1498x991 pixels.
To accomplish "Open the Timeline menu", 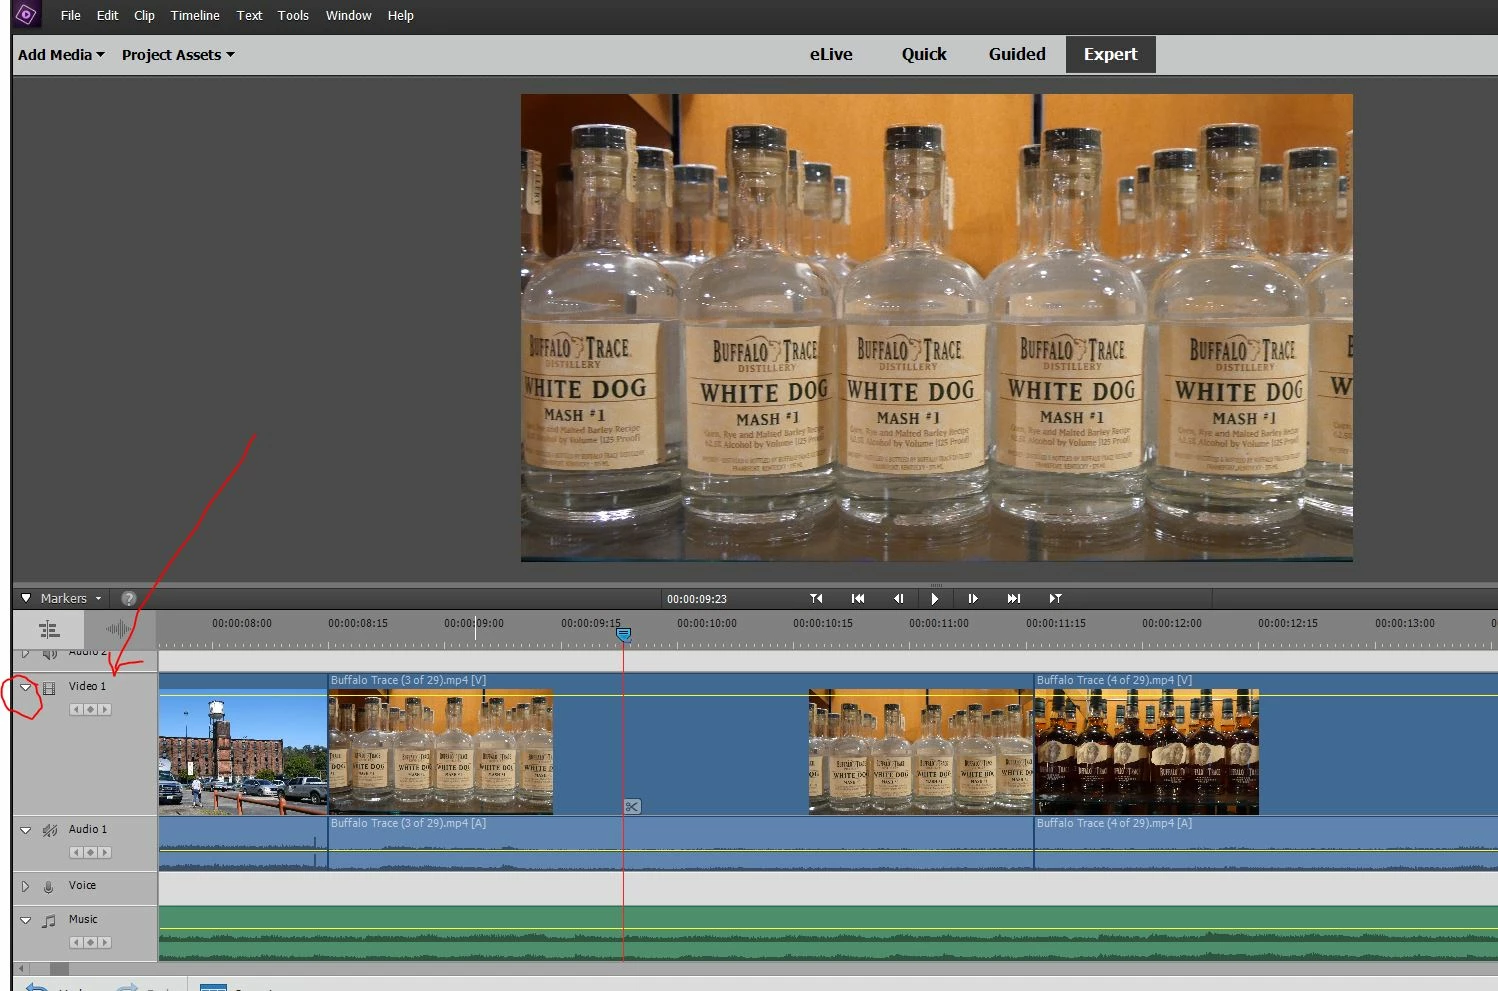I will [x=195, y=15].
